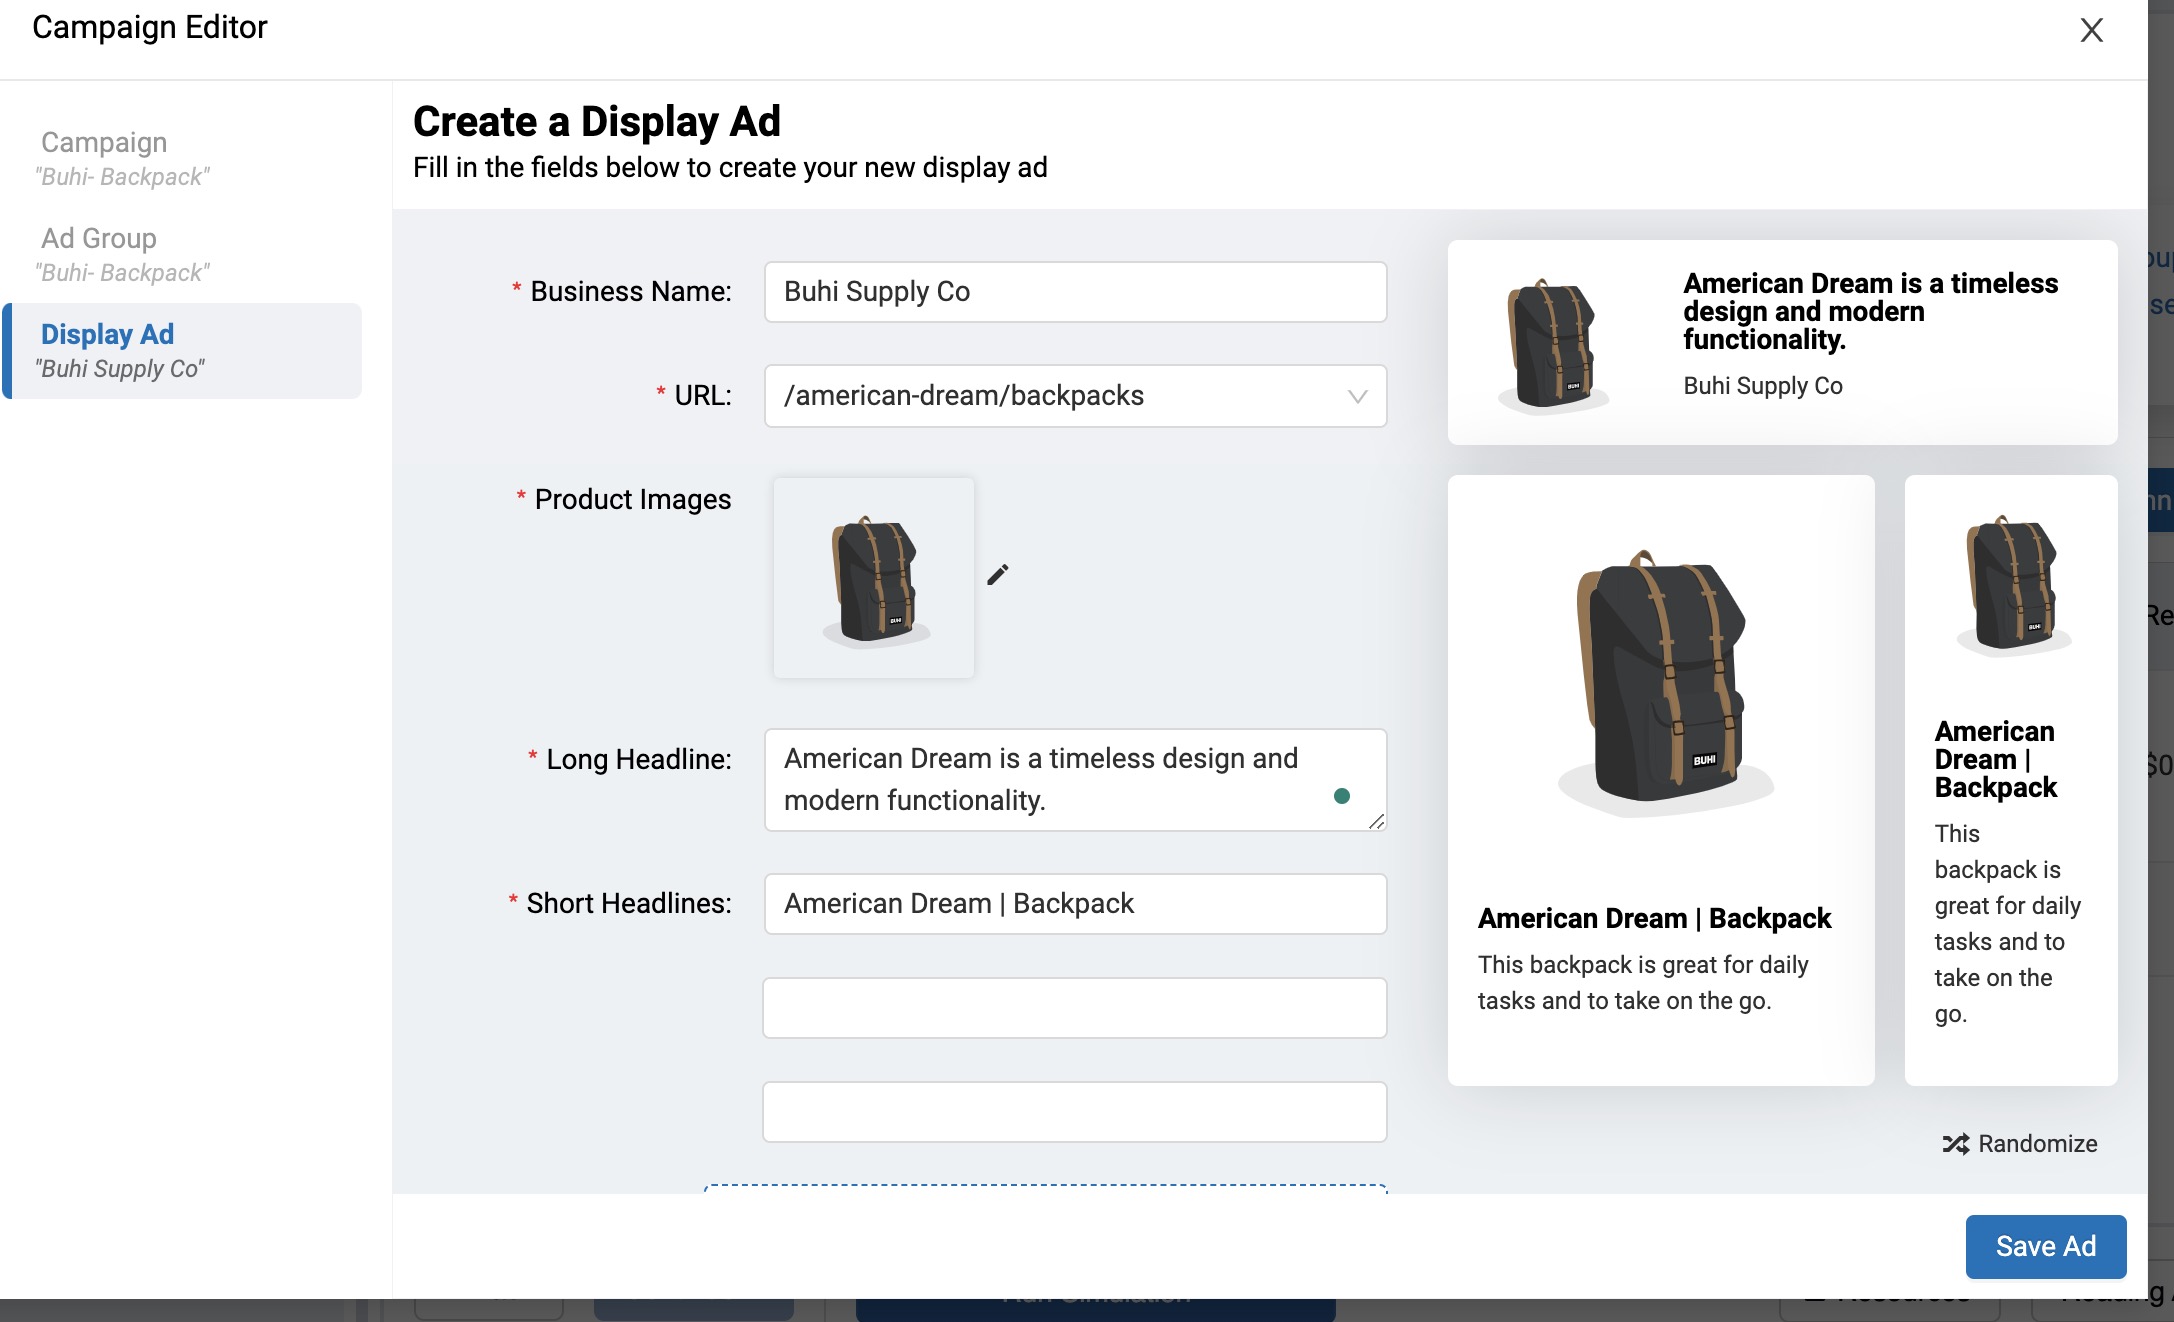This screenshot has width=2174, height=1322.
Task: Click the backpack thumbnail under Product Images
Action: pos(872,576)
